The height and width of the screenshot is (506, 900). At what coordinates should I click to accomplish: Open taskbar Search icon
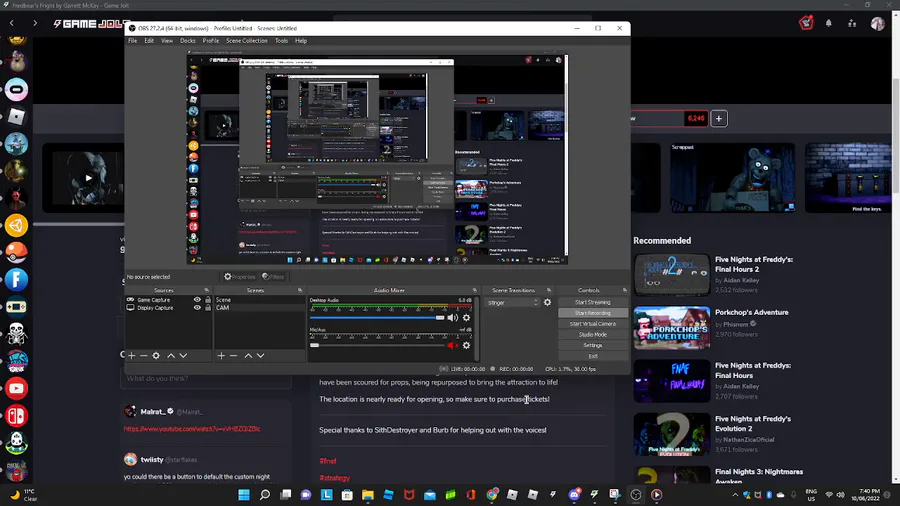coord(265,495)
